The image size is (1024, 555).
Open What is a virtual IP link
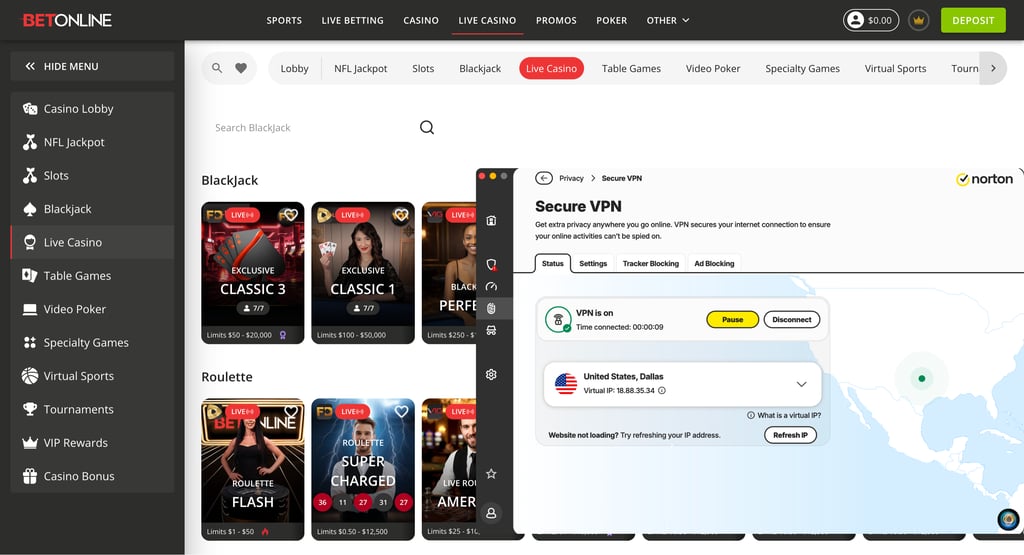coord(784,415)
